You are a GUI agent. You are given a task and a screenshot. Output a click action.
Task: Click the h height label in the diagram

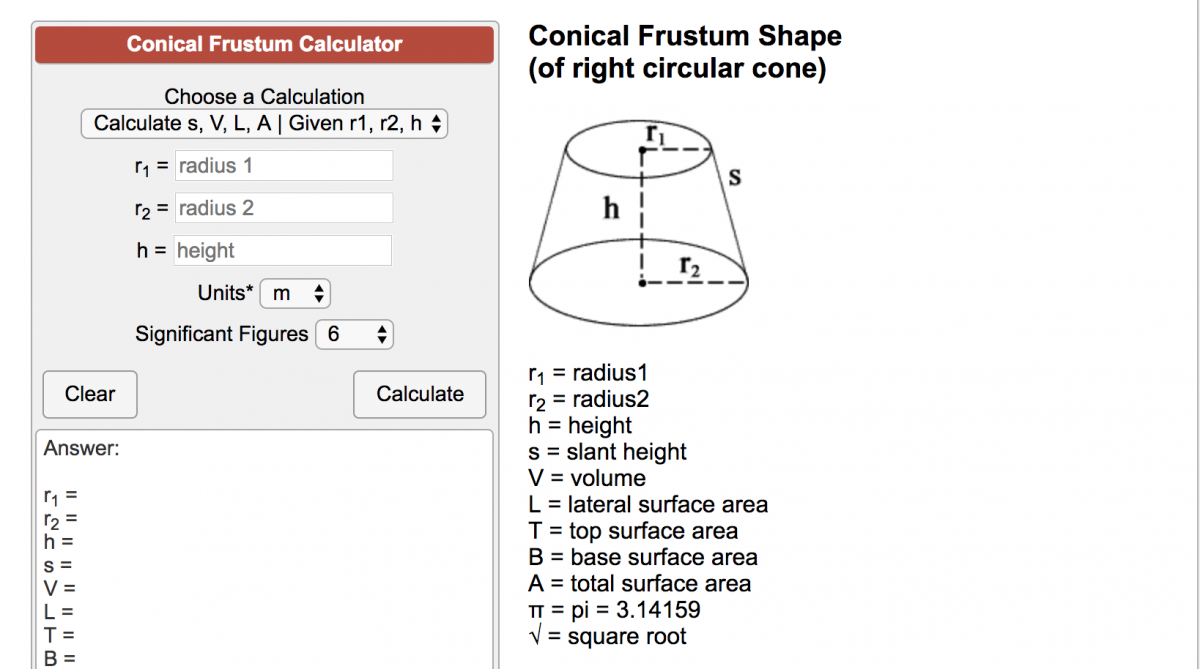tap(611, 208)
